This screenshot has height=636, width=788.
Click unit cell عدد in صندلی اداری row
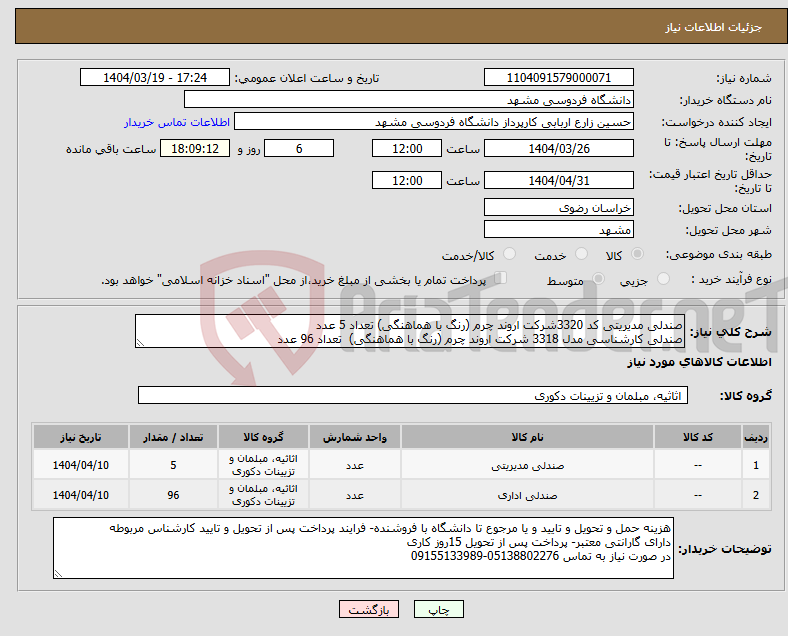pyautogui.click(x=355, y=495)
